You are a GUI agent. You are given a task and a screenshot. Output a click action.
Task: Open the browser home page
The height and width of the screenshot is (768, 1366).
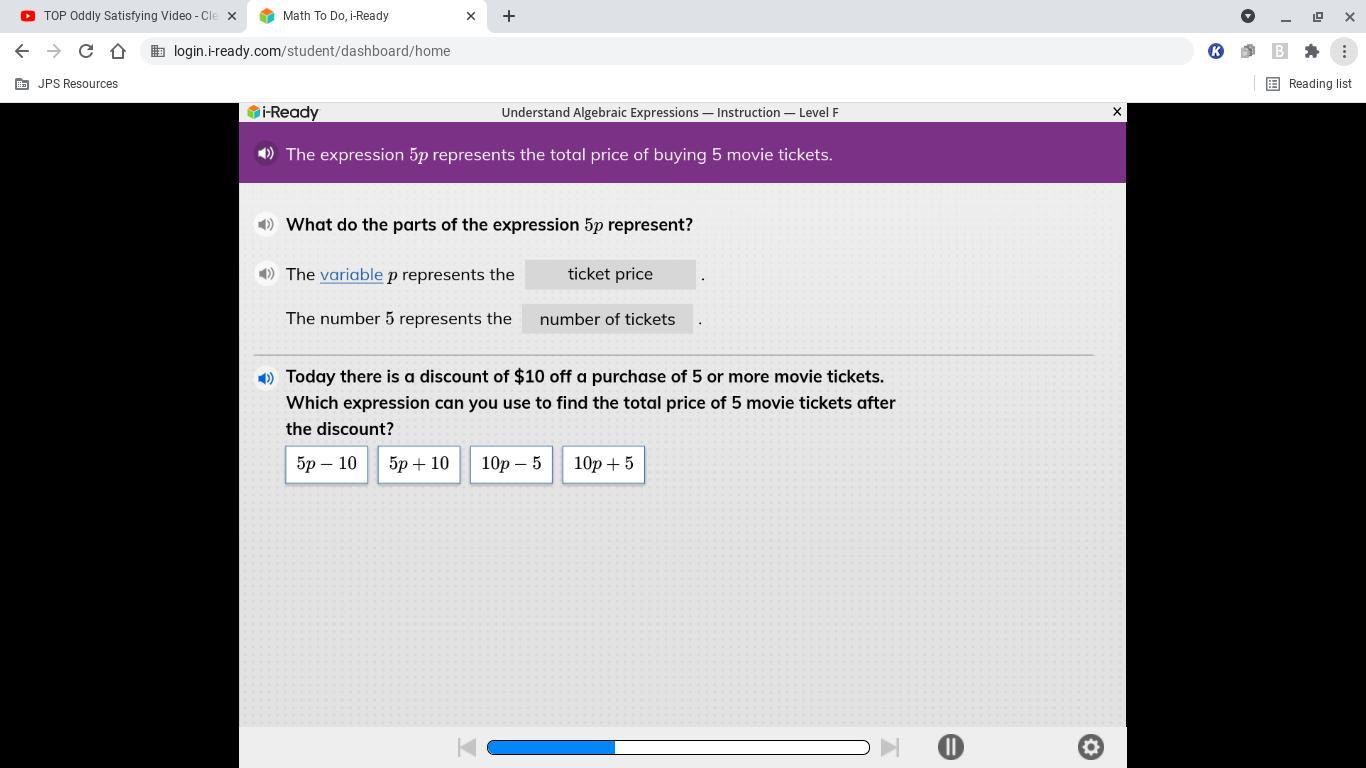click(x=118, y=51)
